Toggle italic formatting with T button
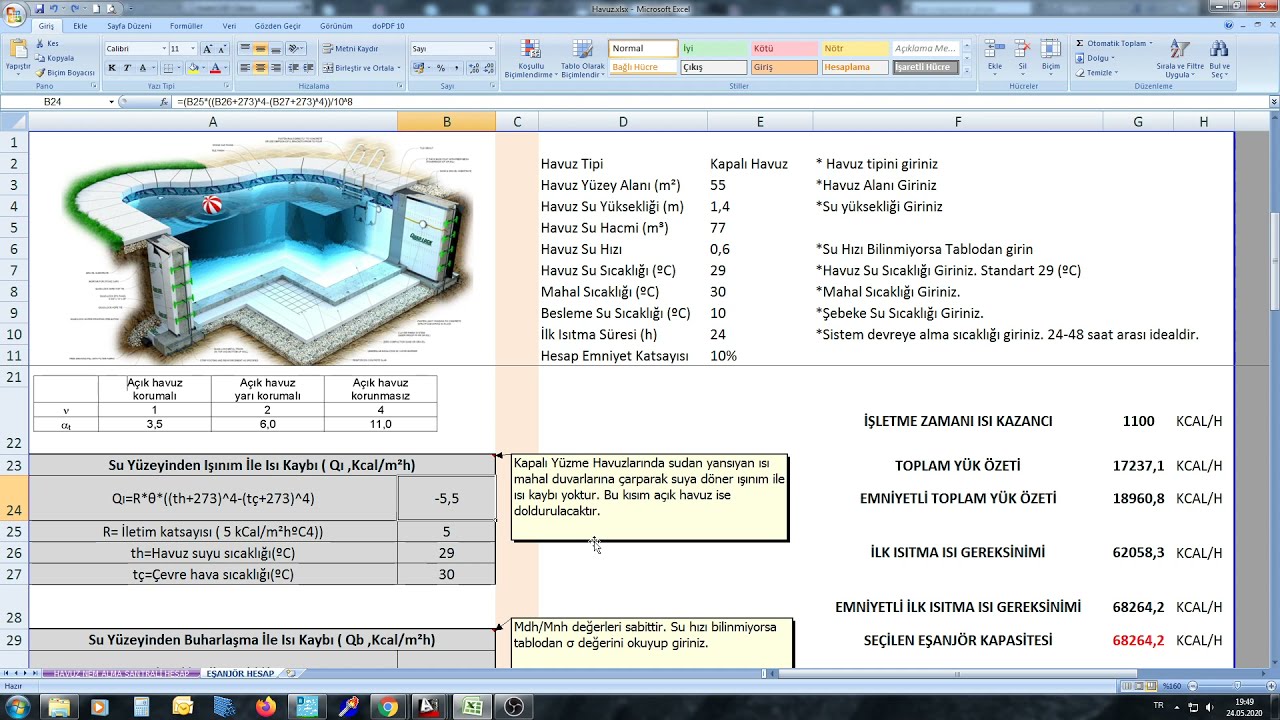1280x720 pixels. [127, 68]
